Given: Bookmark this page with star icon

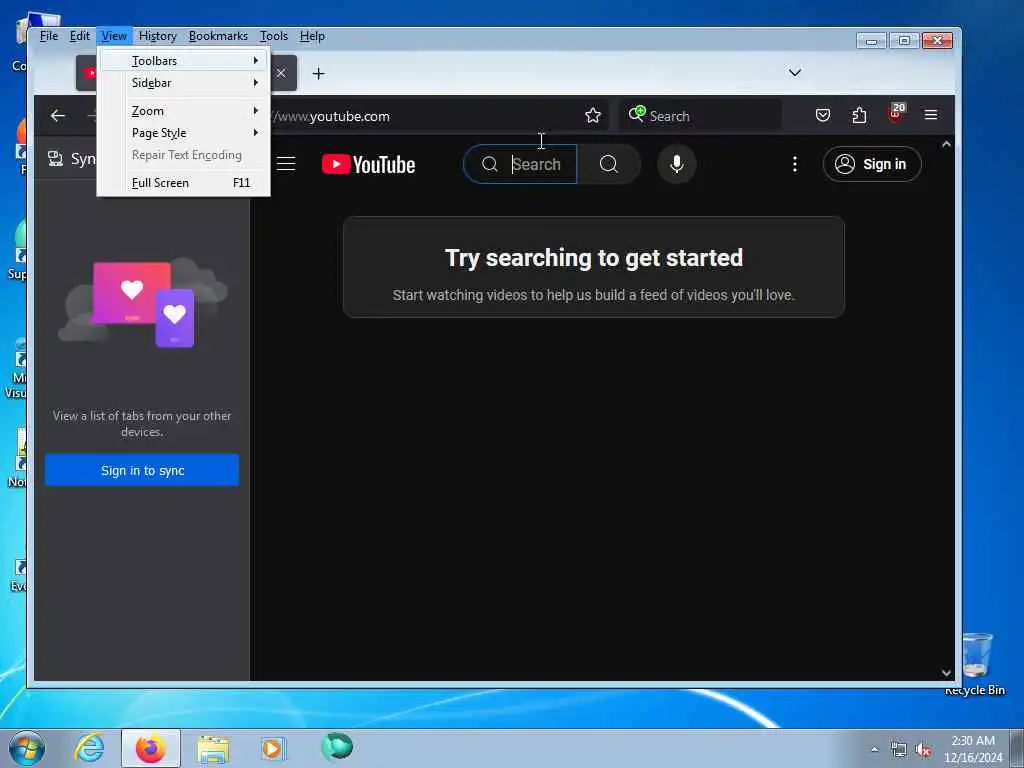Looking at the screenshot, I should click(592, 116).
